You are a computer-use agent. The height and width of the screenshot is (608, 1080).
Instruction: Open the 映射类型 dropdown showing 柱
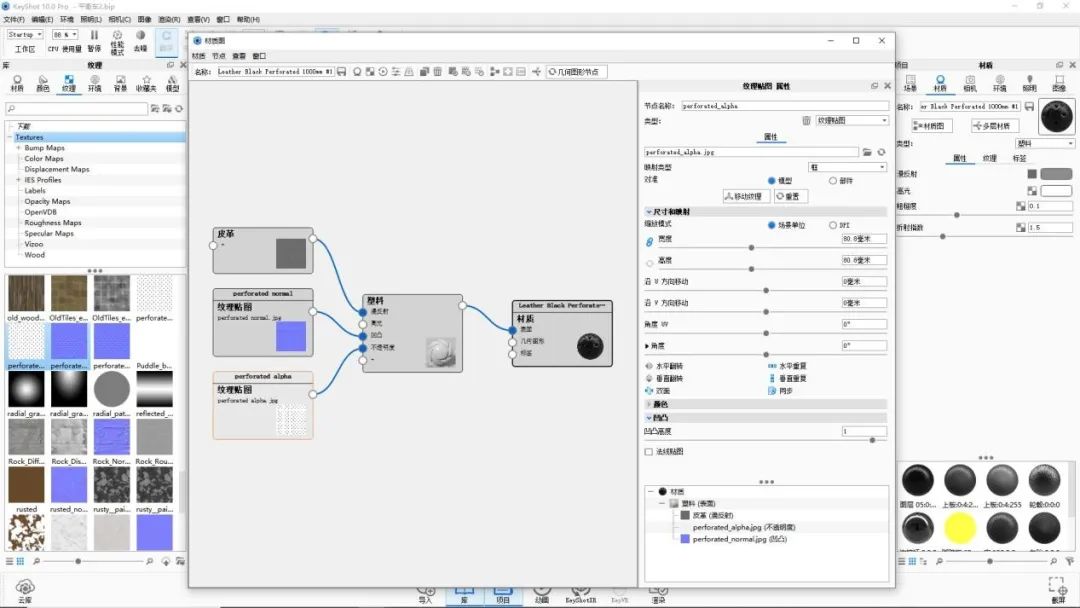click(848, 167)
